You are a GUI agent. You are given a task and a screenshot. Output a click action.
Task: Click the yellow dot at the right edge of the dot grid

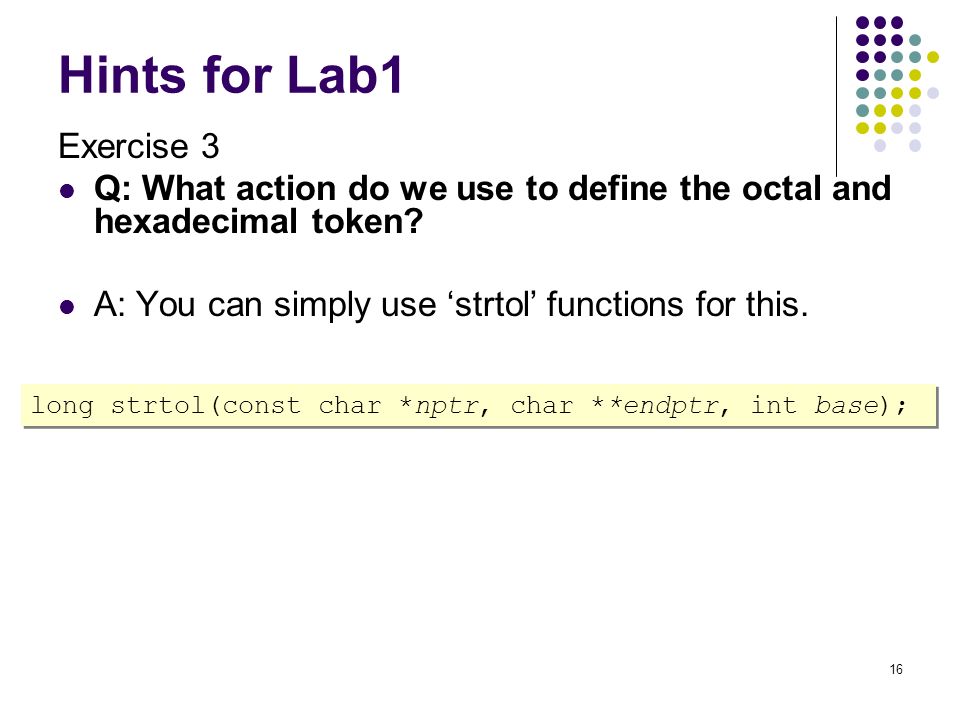click(932, 58)
